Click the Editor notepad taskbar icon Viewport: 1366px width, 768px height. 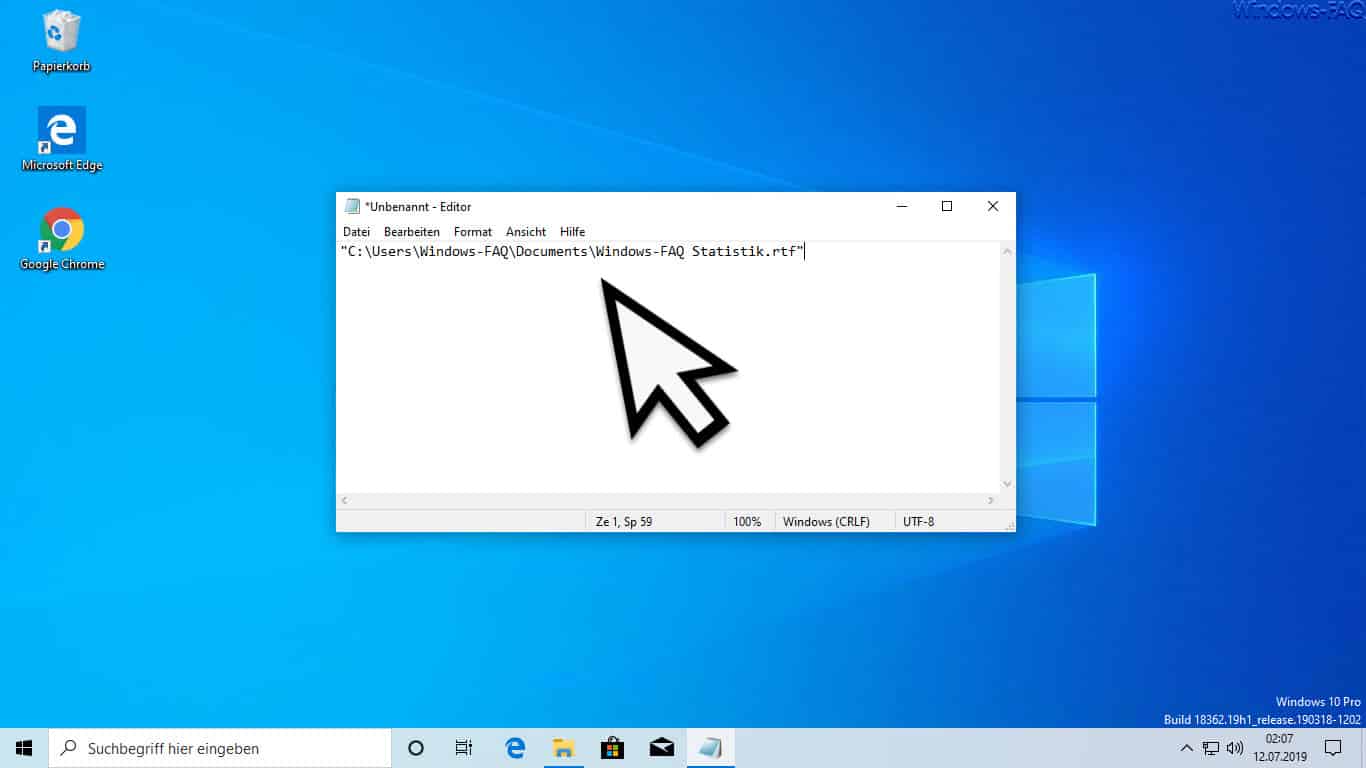(x=710, y=748)
